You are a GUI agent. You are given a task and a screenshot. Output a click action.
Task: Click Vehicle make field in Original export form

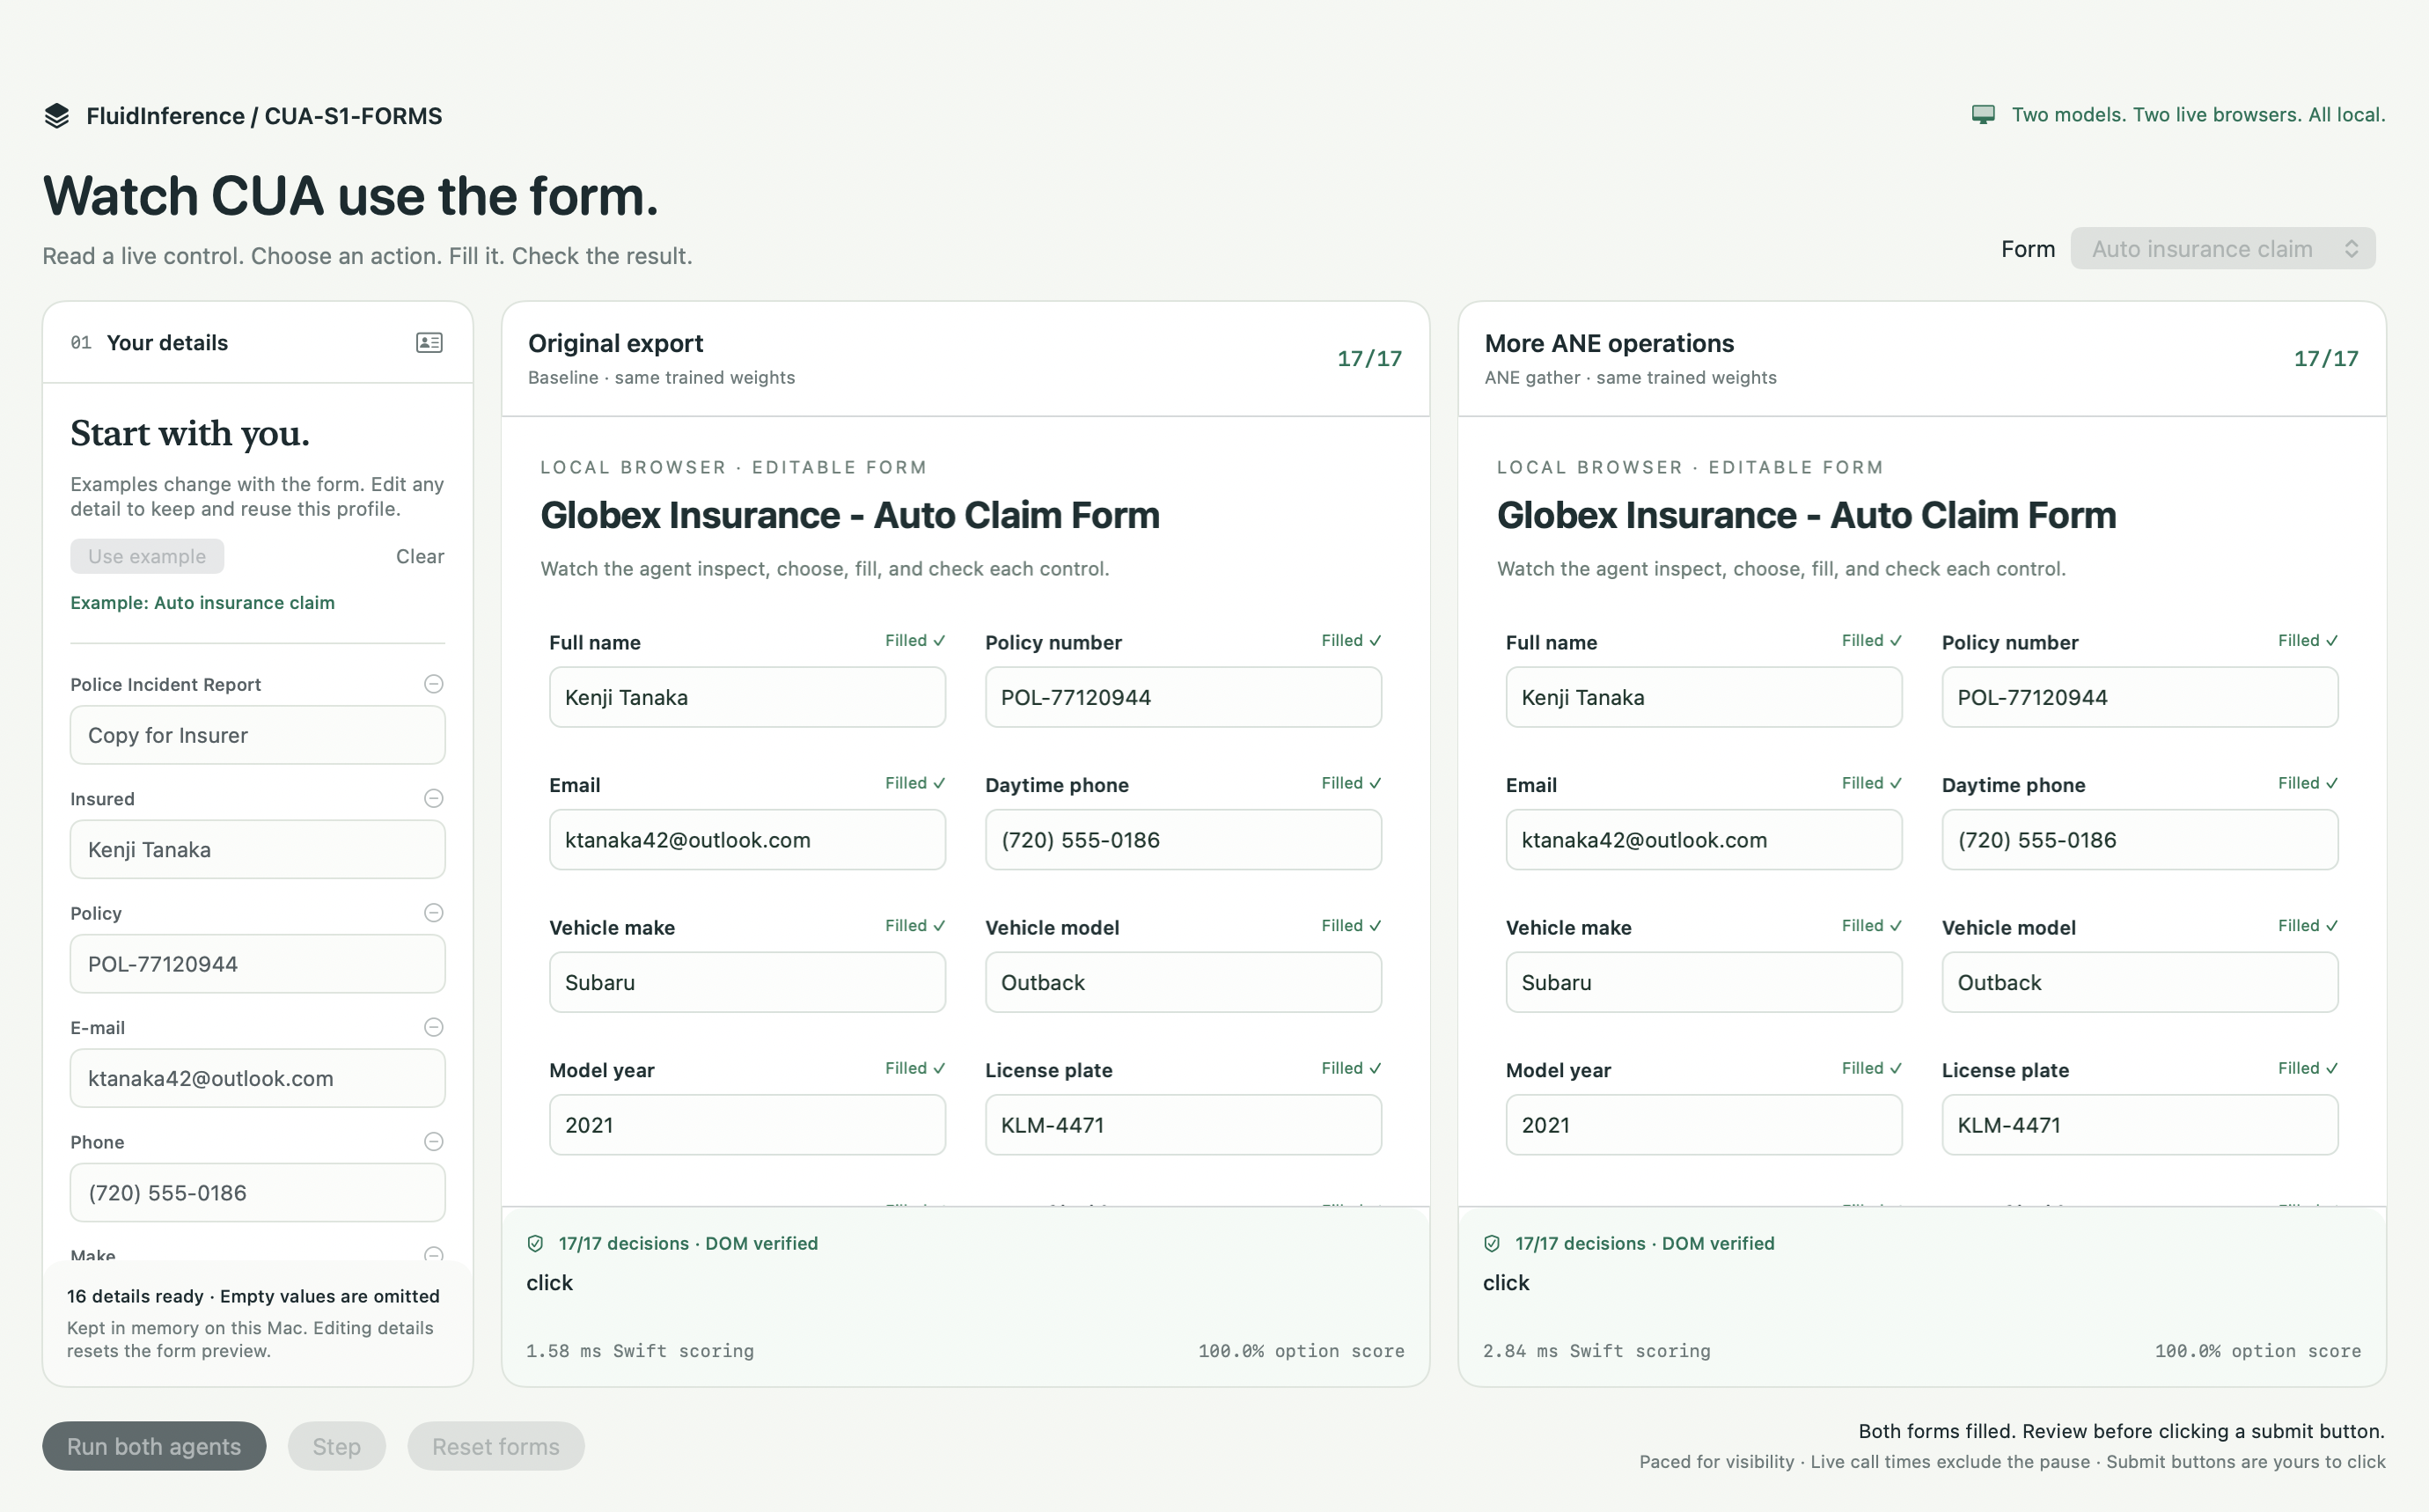747,982
